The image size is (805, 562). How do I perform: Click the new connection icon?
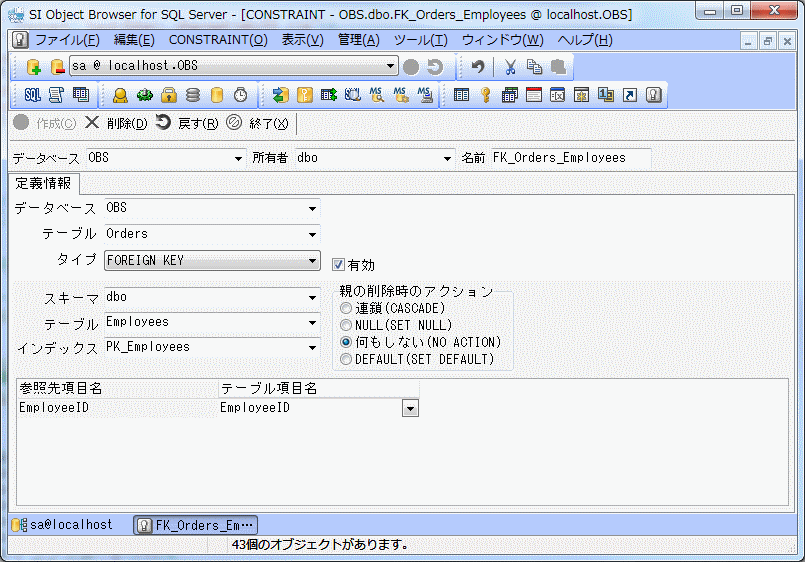pyautogui.click(x=33, y=67)
